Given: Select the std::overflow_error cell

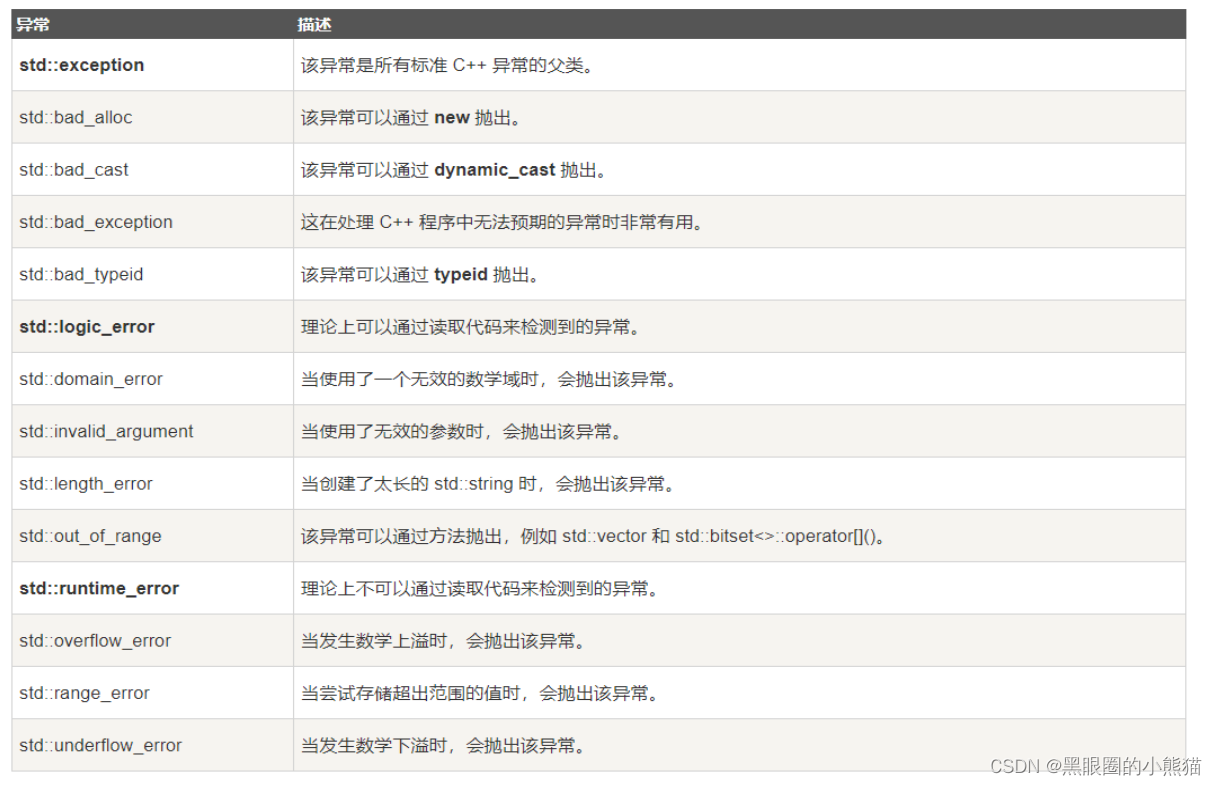Looking at the screenshot, I should (152, 641).
